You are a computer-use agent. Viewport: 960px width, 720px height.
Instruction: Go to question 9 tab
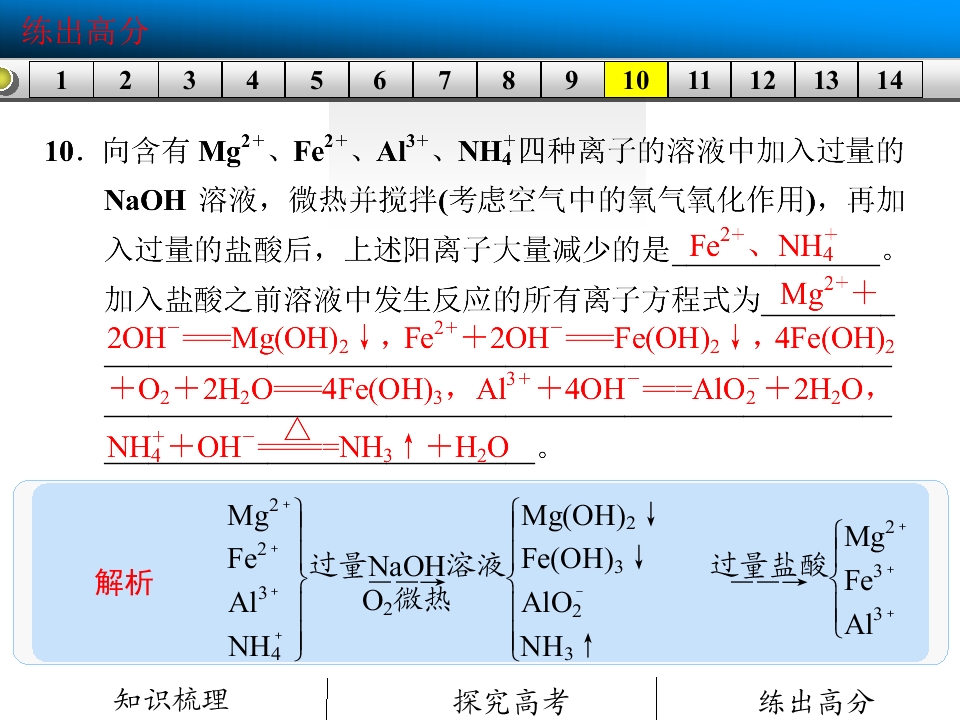click(x=572, y=80)
